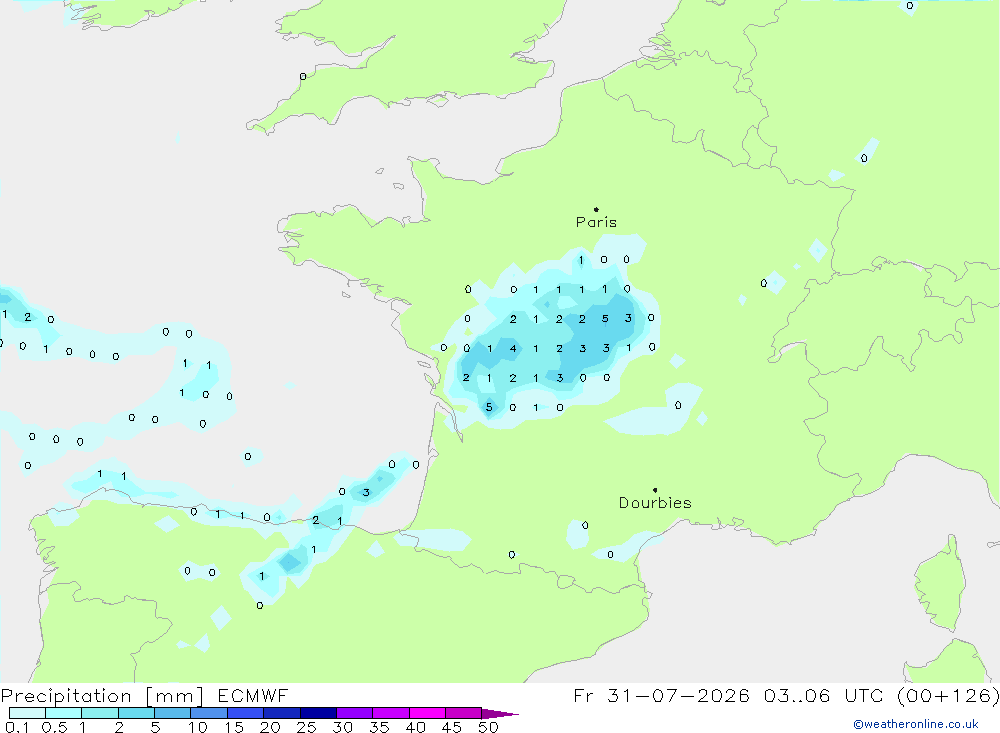The width and height of the screenshot is (1000, 733).
Task: Click the '0.1' legend scale label
Action: pos(17,727)
